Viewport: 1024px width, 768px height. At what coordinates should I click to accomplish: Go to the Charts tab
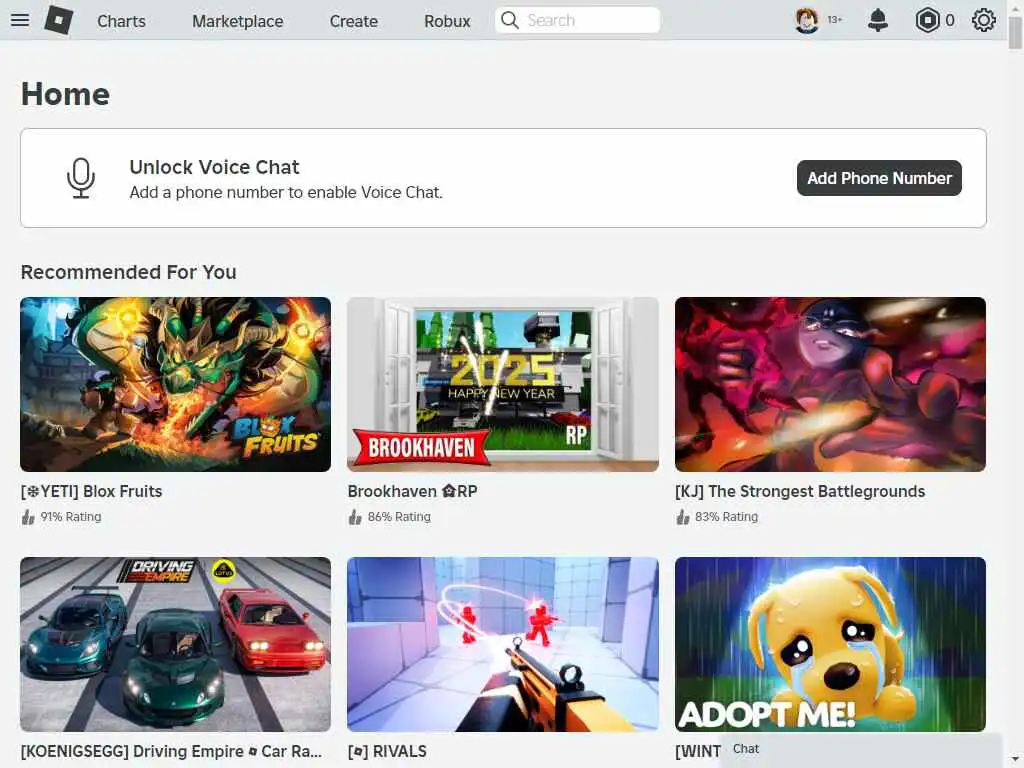[121, 21]
